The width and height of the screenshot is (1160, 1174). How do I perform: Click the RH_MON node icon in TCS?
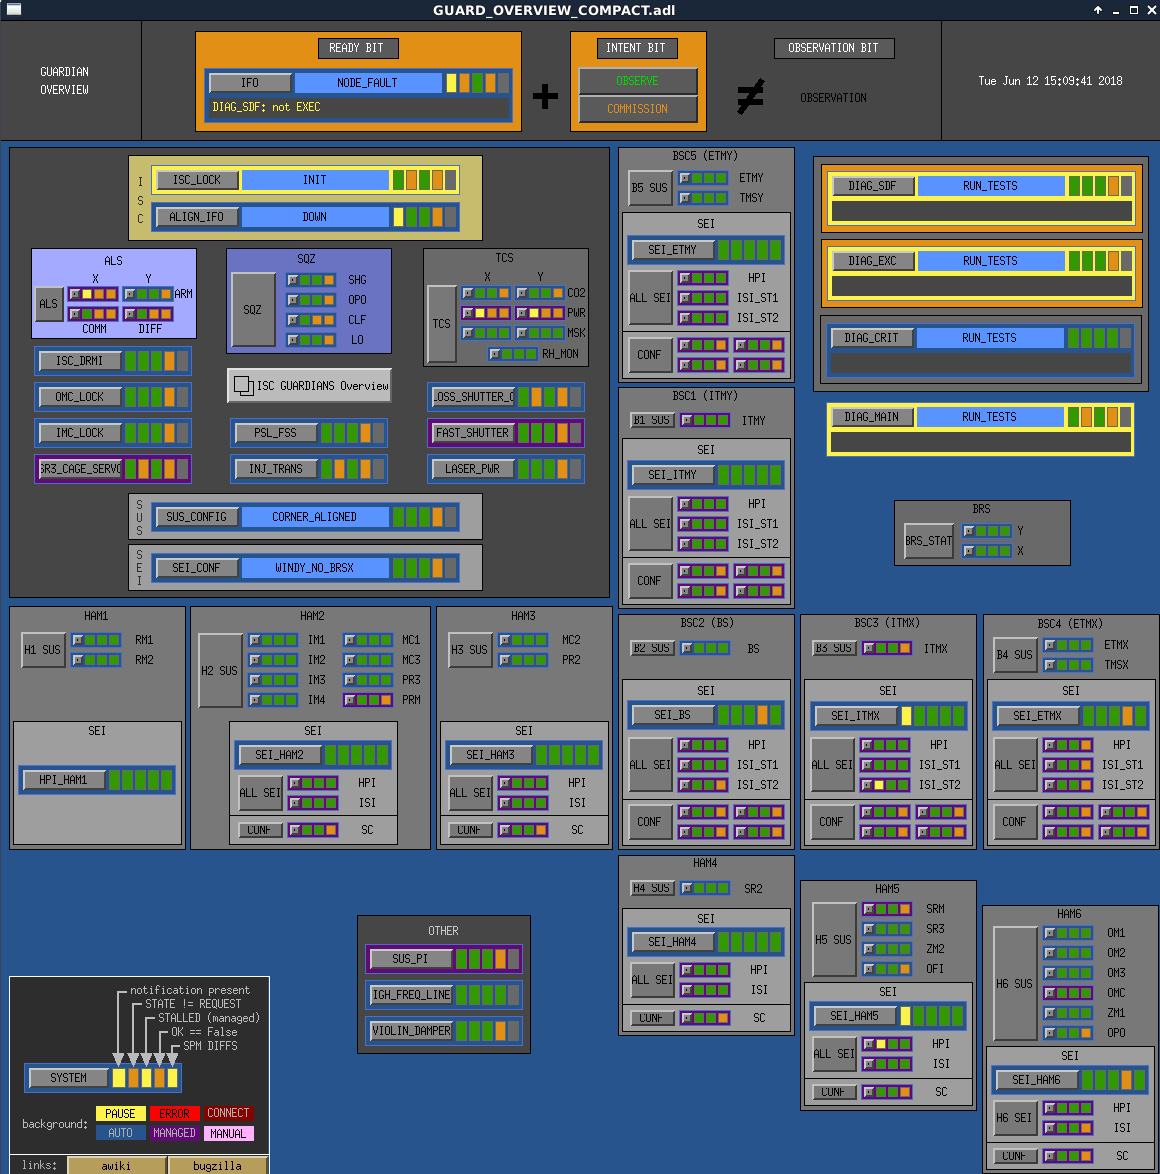tap(494, 354)
